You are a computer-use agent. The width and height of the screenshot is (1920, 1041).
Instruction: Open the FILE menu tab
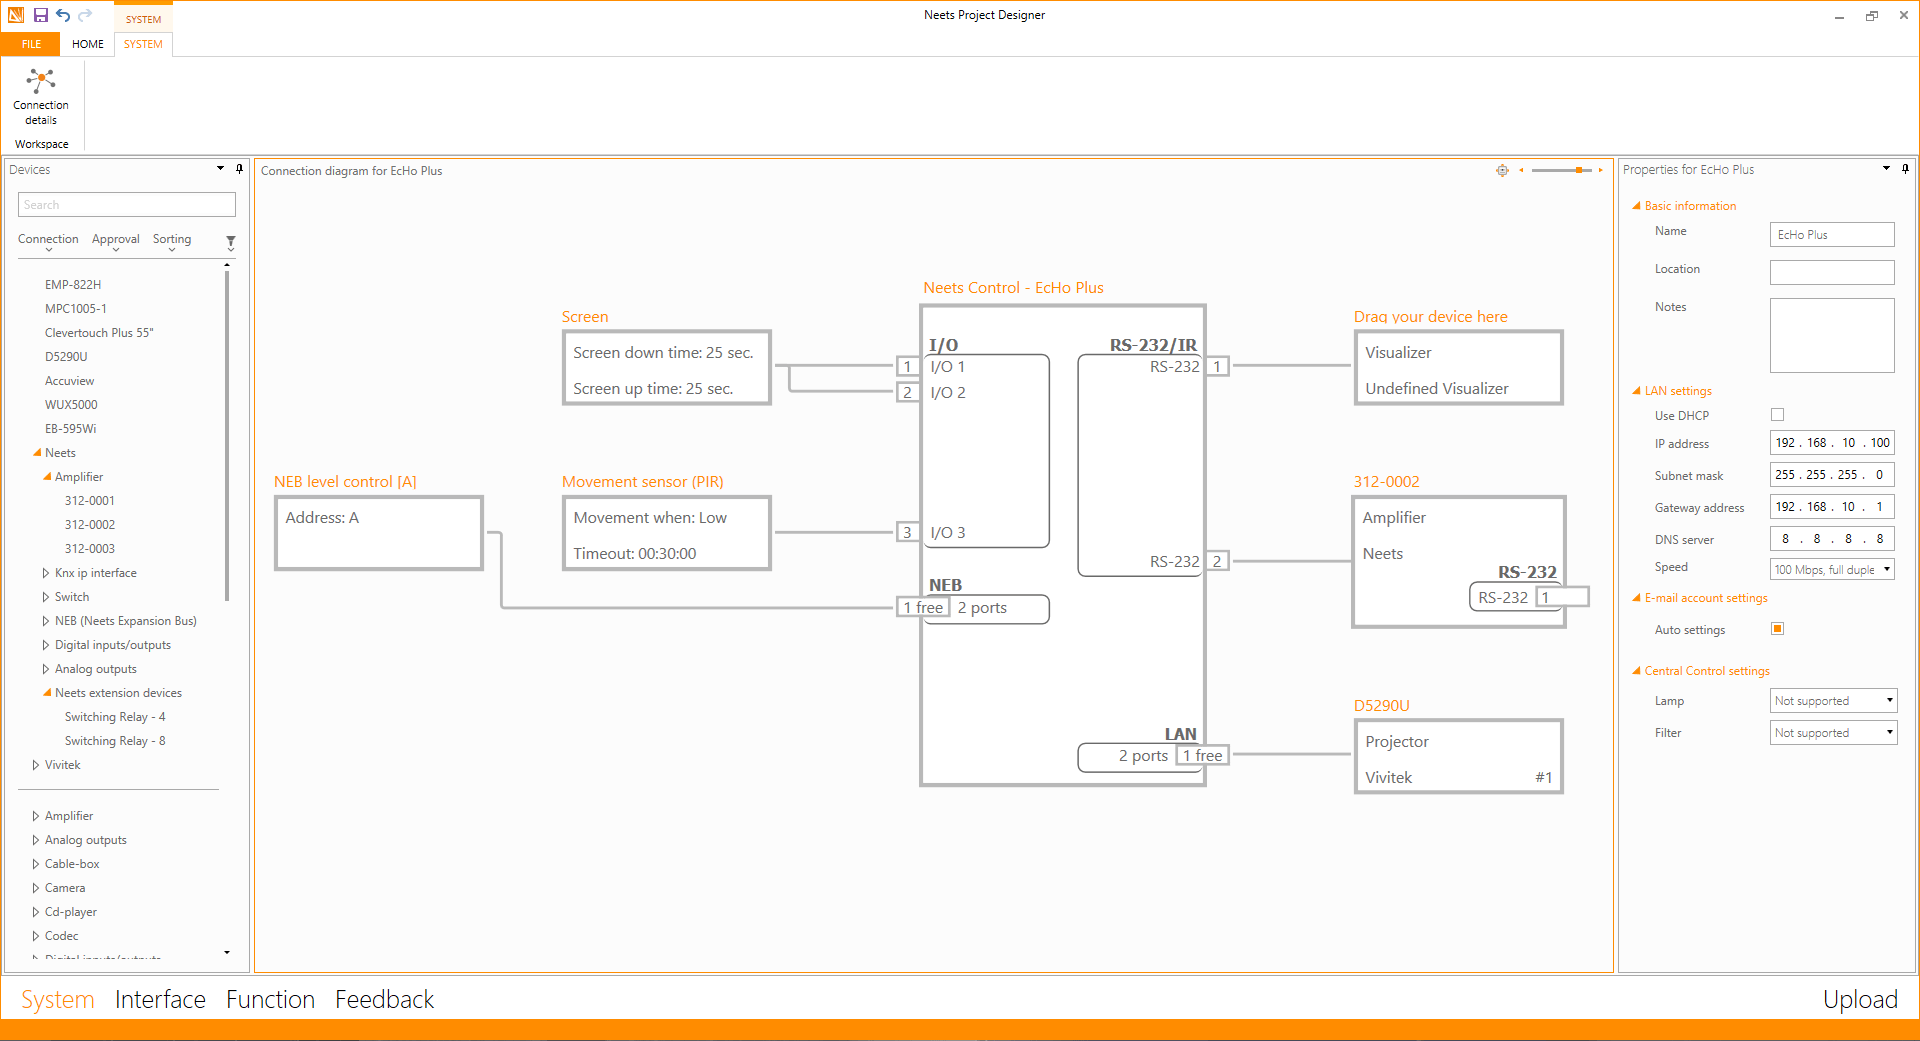31,44
